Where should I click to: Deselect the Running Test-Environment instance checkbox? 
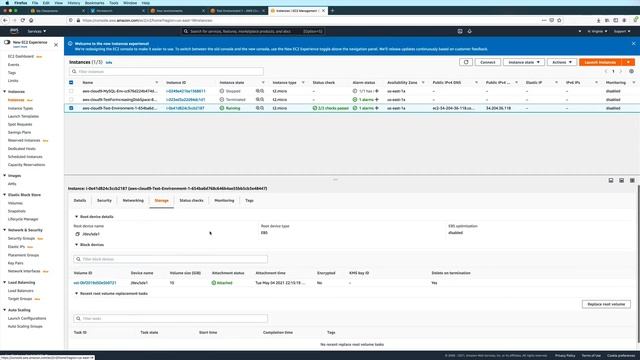[x=71, y=108]
